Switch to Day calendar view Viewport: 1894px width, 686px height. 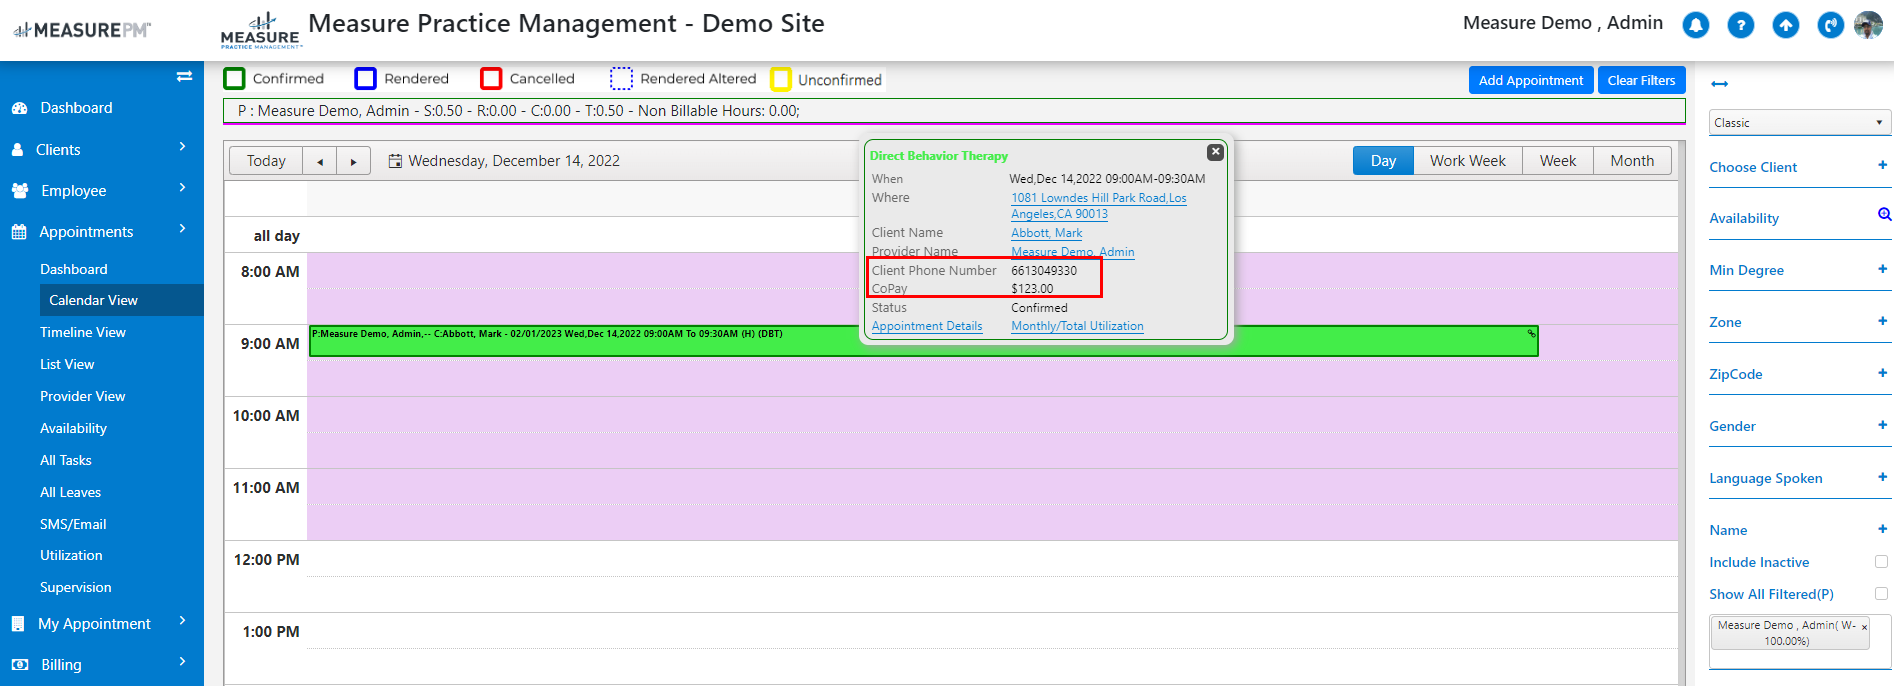coord(1383,161)
